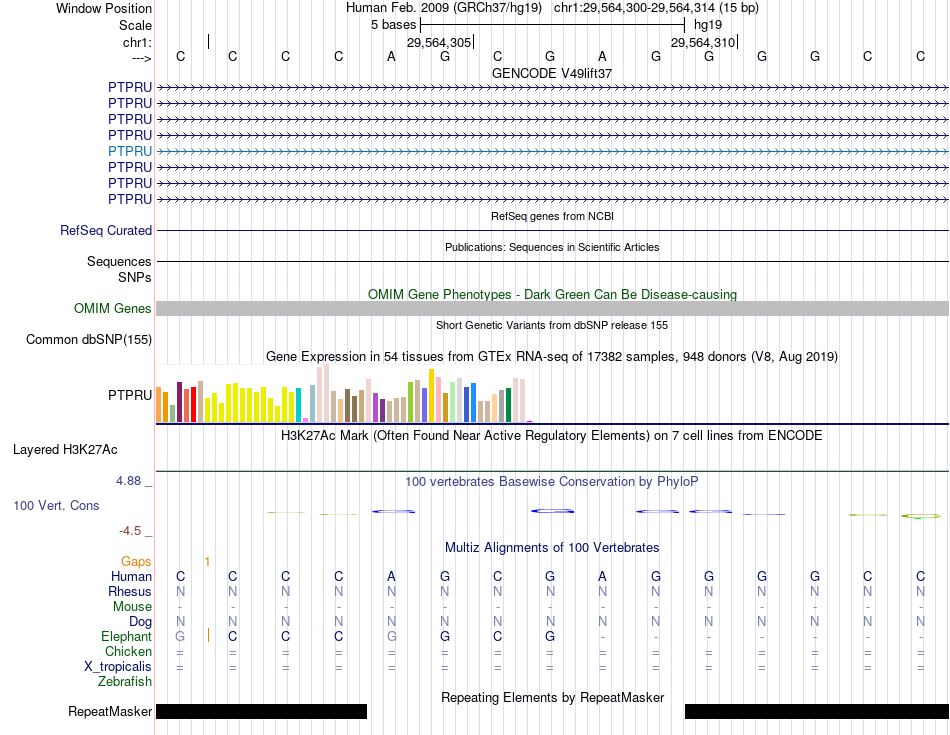Viewport: 950px width, 735px height.
Task: Select the Elephant alignment row label
Action: point(127,637)
